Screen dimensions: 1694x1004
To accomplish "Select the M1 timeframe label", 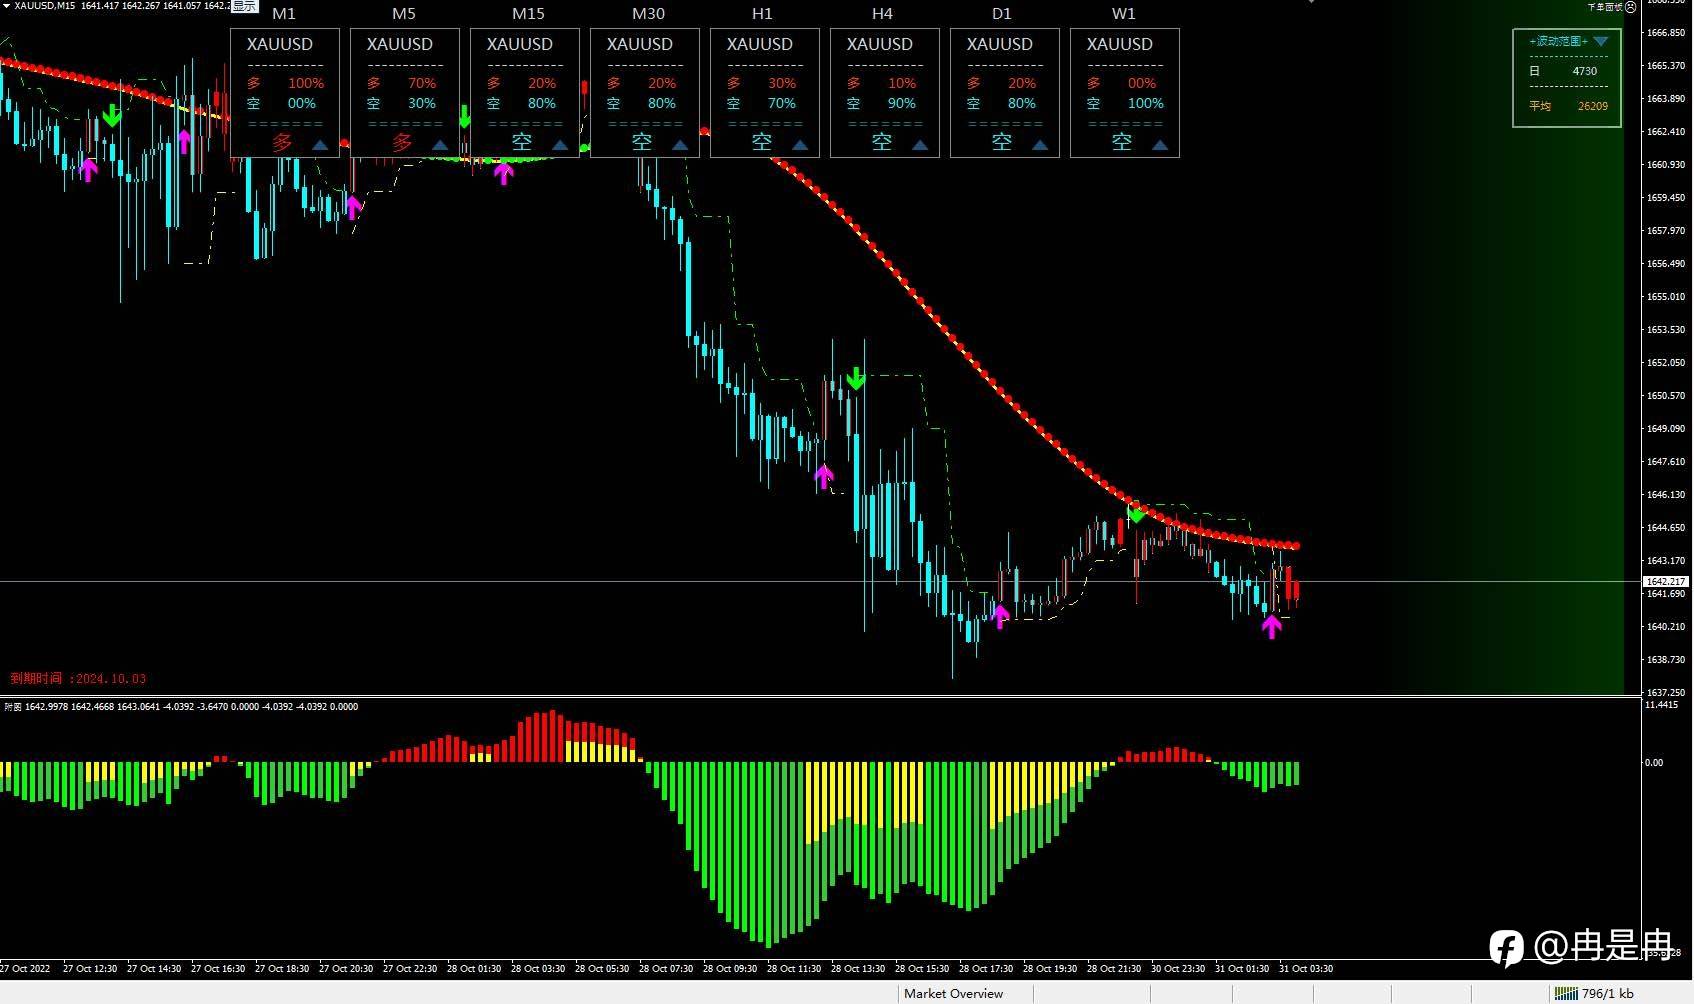I will (284, 14).
